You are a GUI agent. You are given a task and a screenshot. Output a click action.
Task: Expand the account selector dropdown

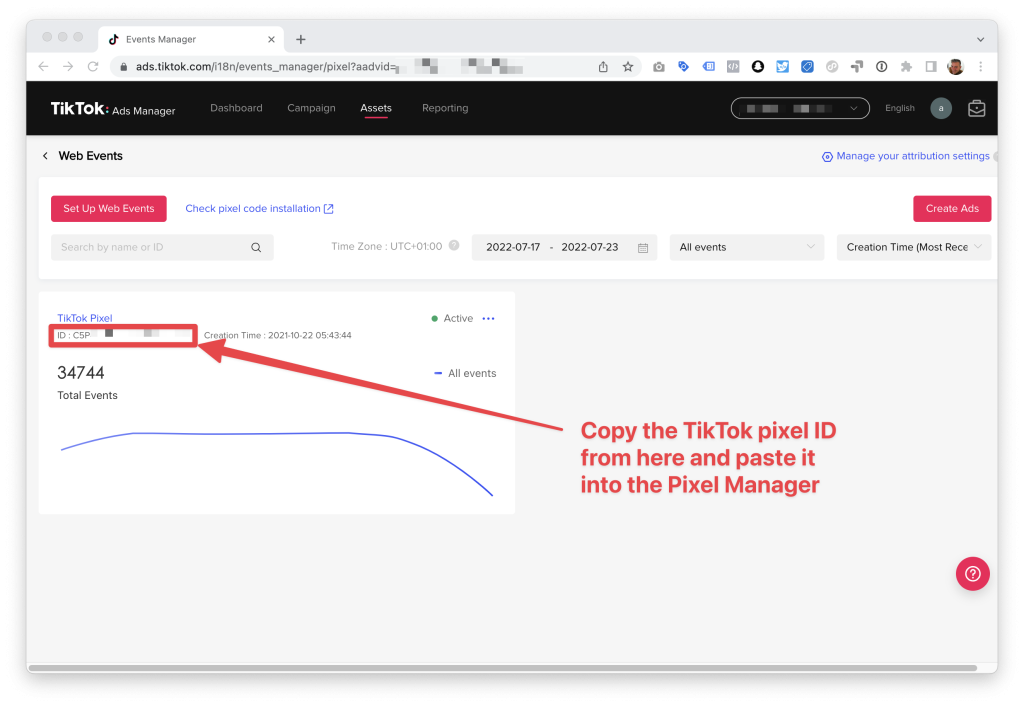(800, 108)
